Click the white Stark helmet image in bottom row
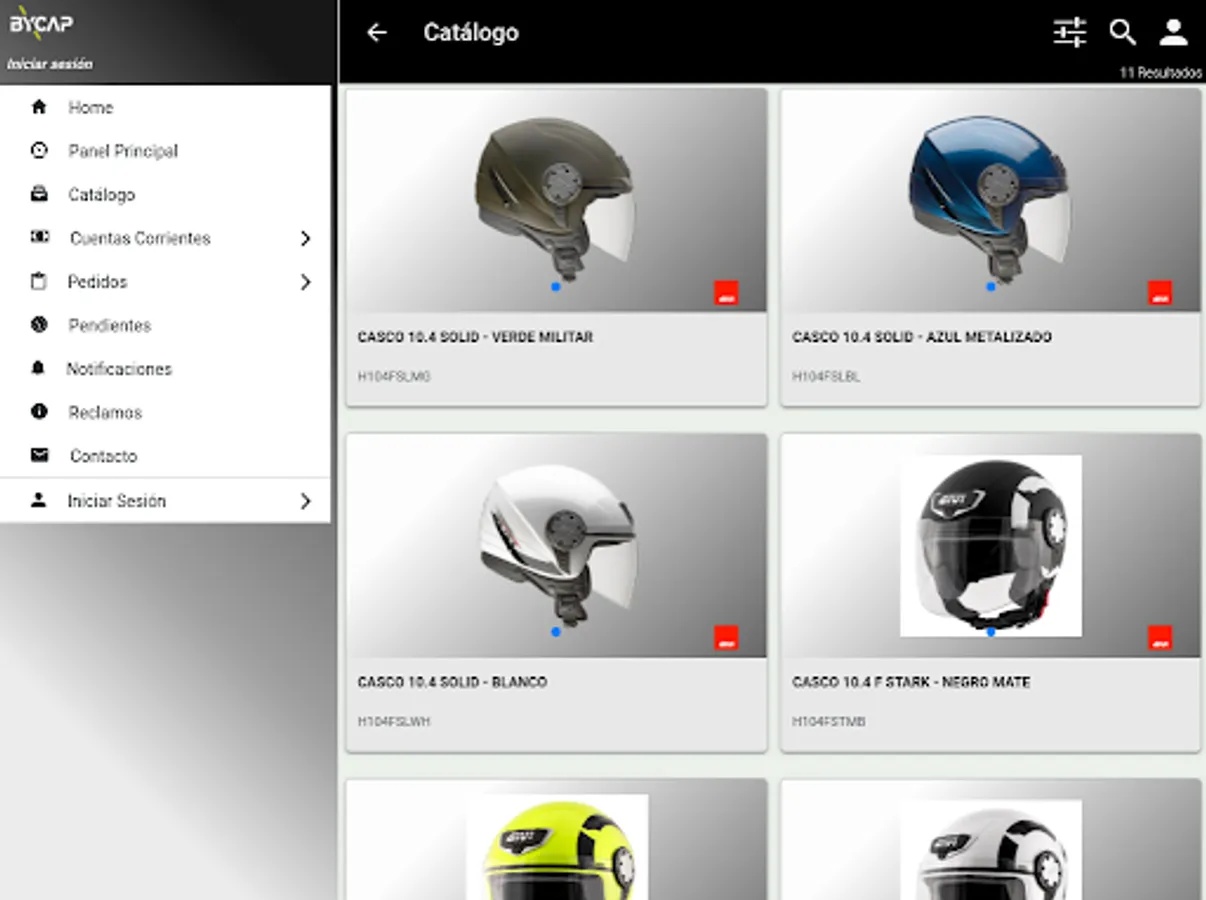Viewport: 1206px width, 900px height. (990, 850)
